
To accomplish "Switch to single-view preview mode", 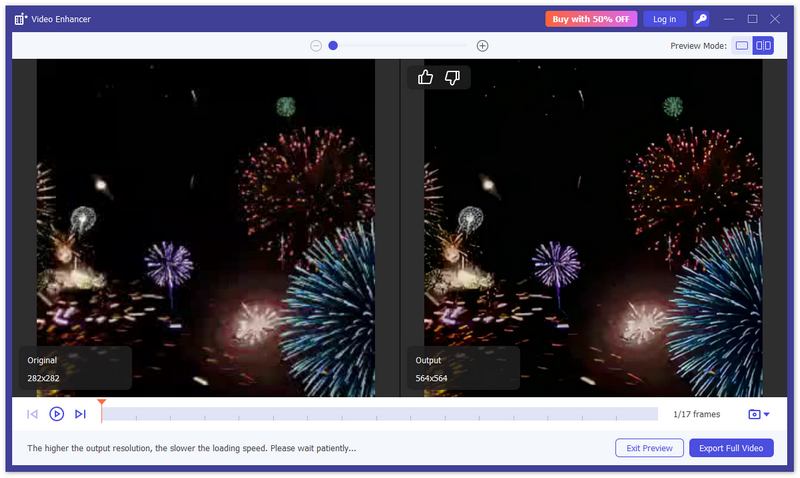I will (741, 46).
